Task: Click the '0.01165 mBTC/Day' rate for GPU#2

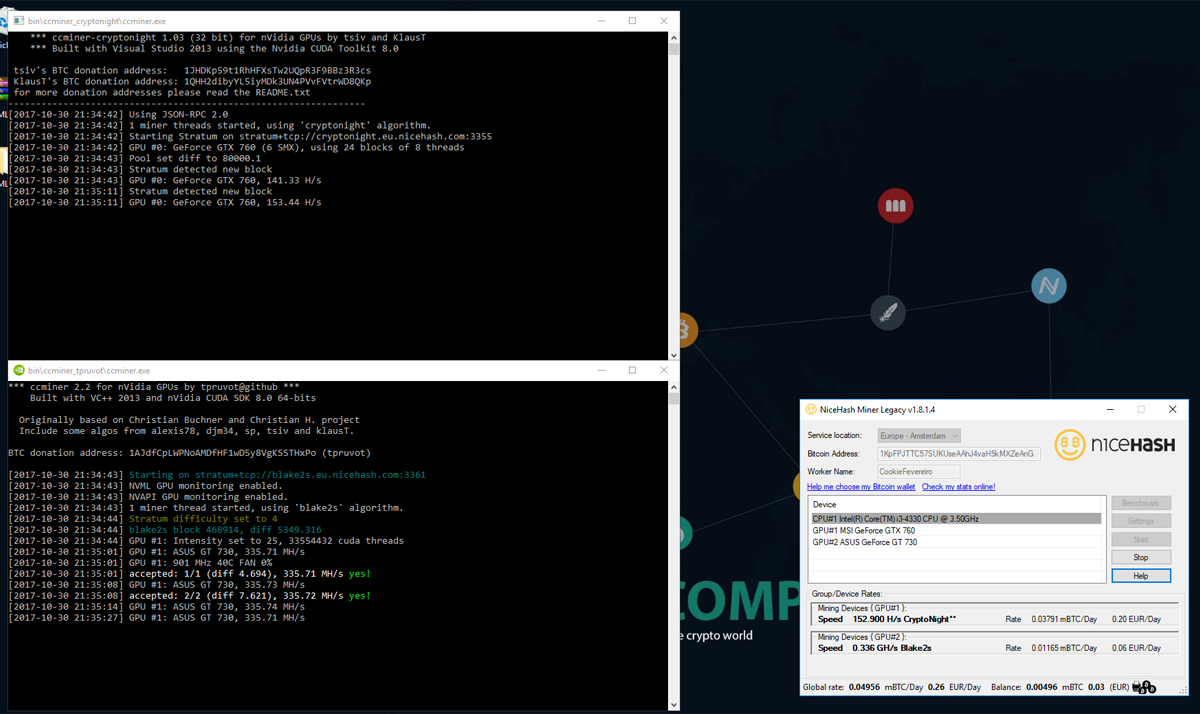Action: coord(1064,648)
